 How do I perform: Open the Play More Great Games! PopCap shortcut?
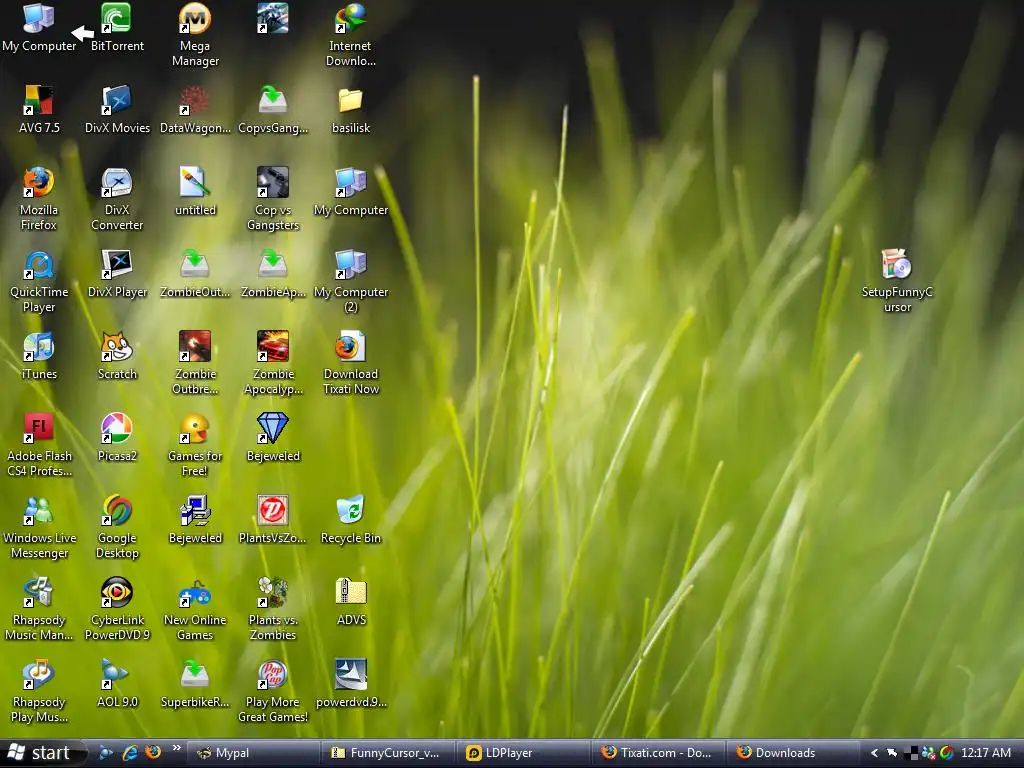[273, 691]
